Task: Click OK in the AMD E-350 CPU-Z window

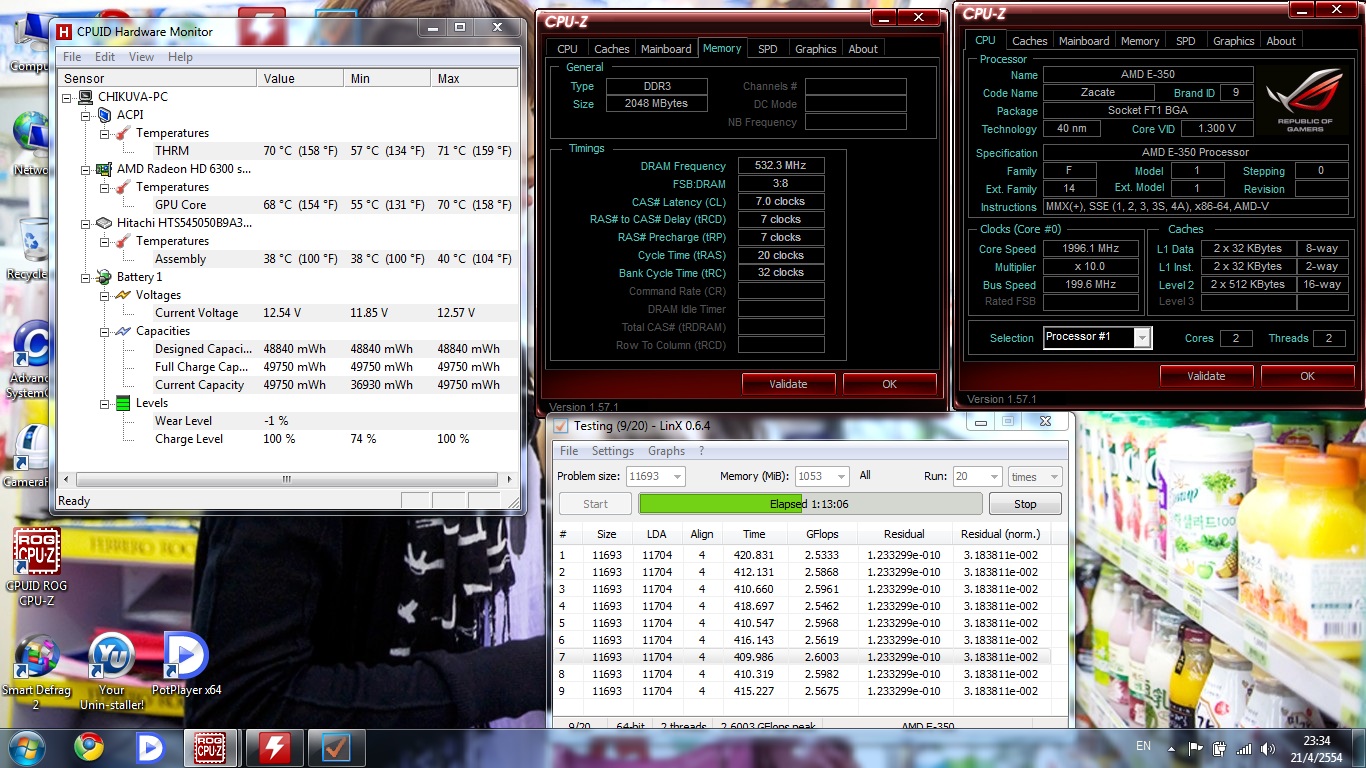Action: (1307, 376)
